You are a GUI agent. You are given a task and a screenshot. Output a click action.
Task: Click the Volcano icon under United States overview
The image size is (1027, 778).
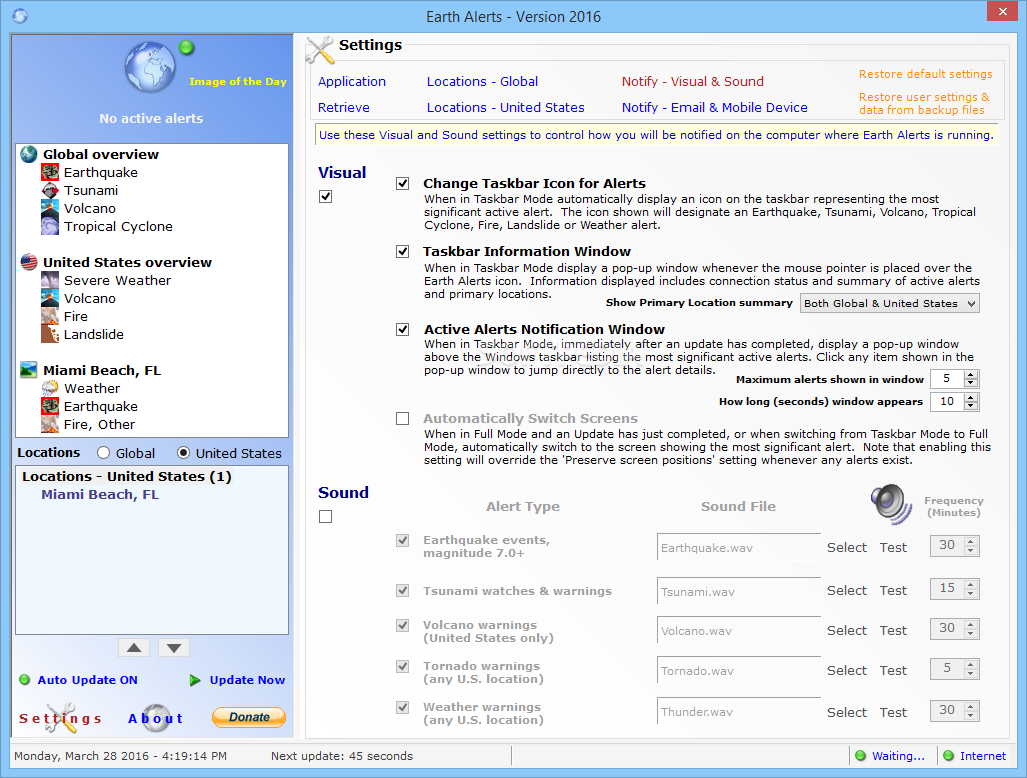click(x=50, y=298)
